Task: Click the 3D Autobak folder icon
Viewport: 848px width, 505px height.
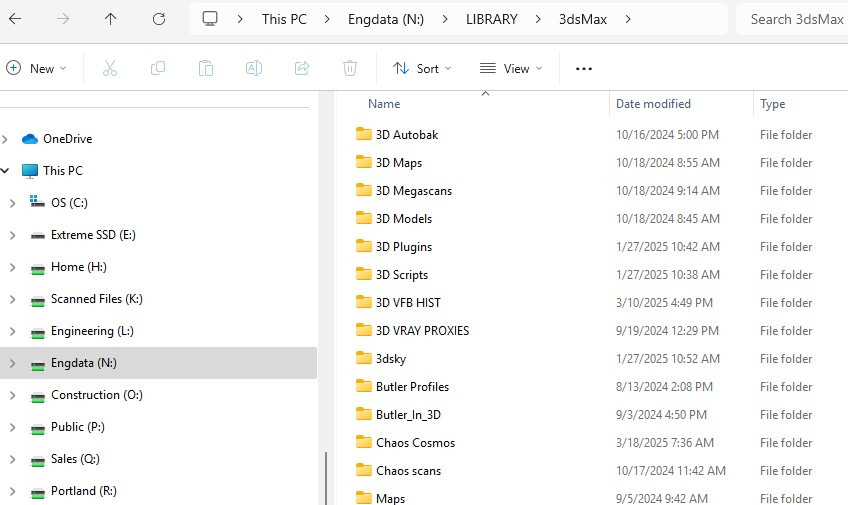Action: point(363,134)
